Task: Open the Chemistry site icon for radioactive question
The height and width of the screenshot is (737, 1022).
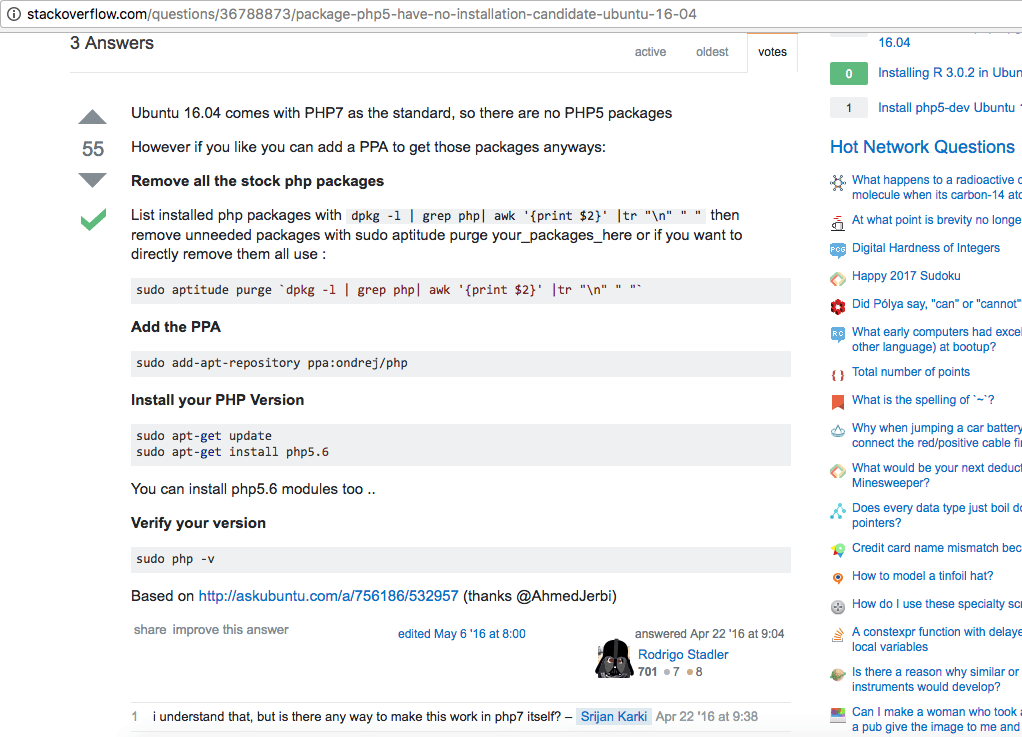Action: coord(838,183)
